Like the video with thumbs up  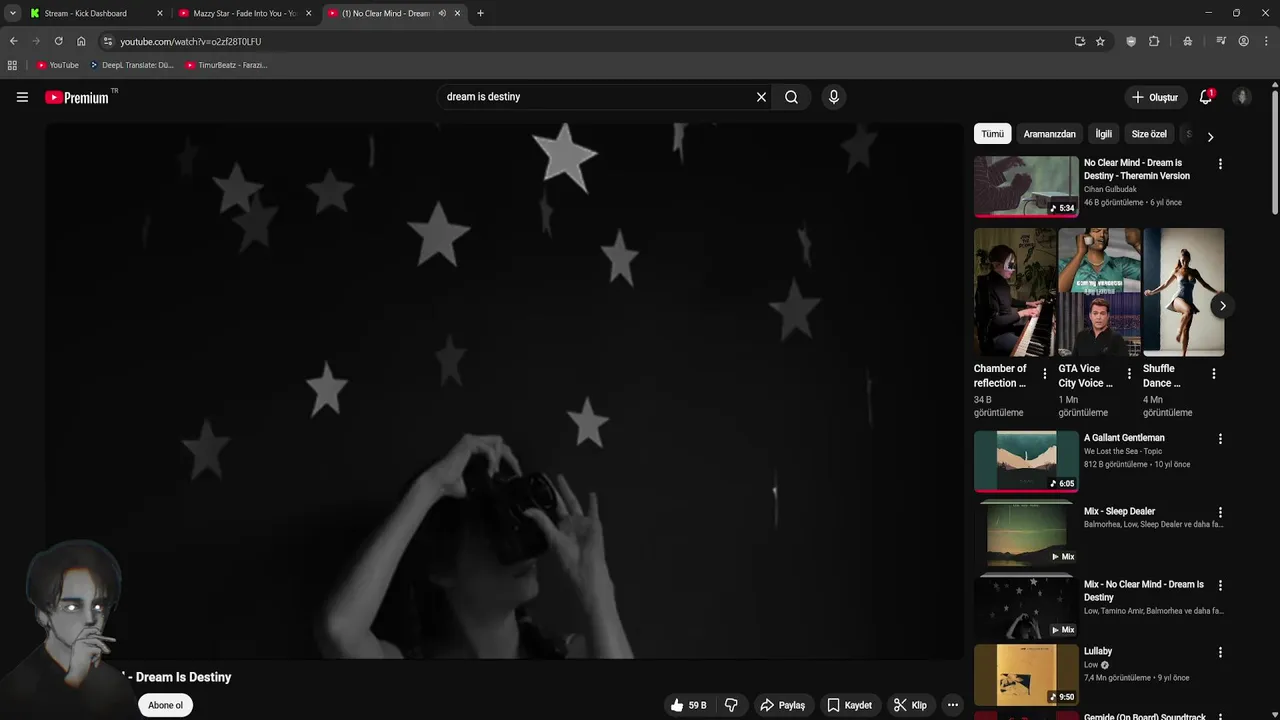pyautogui.click(x=689, y=705)
